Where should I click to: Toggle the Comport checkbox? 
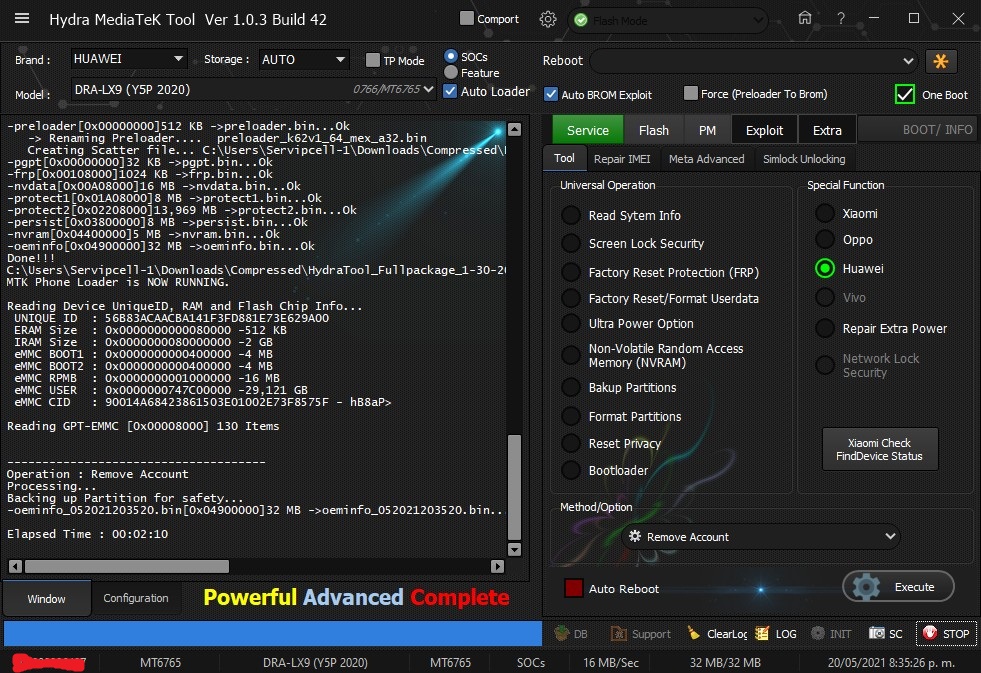pyautogui.click(x=467, y=18)
